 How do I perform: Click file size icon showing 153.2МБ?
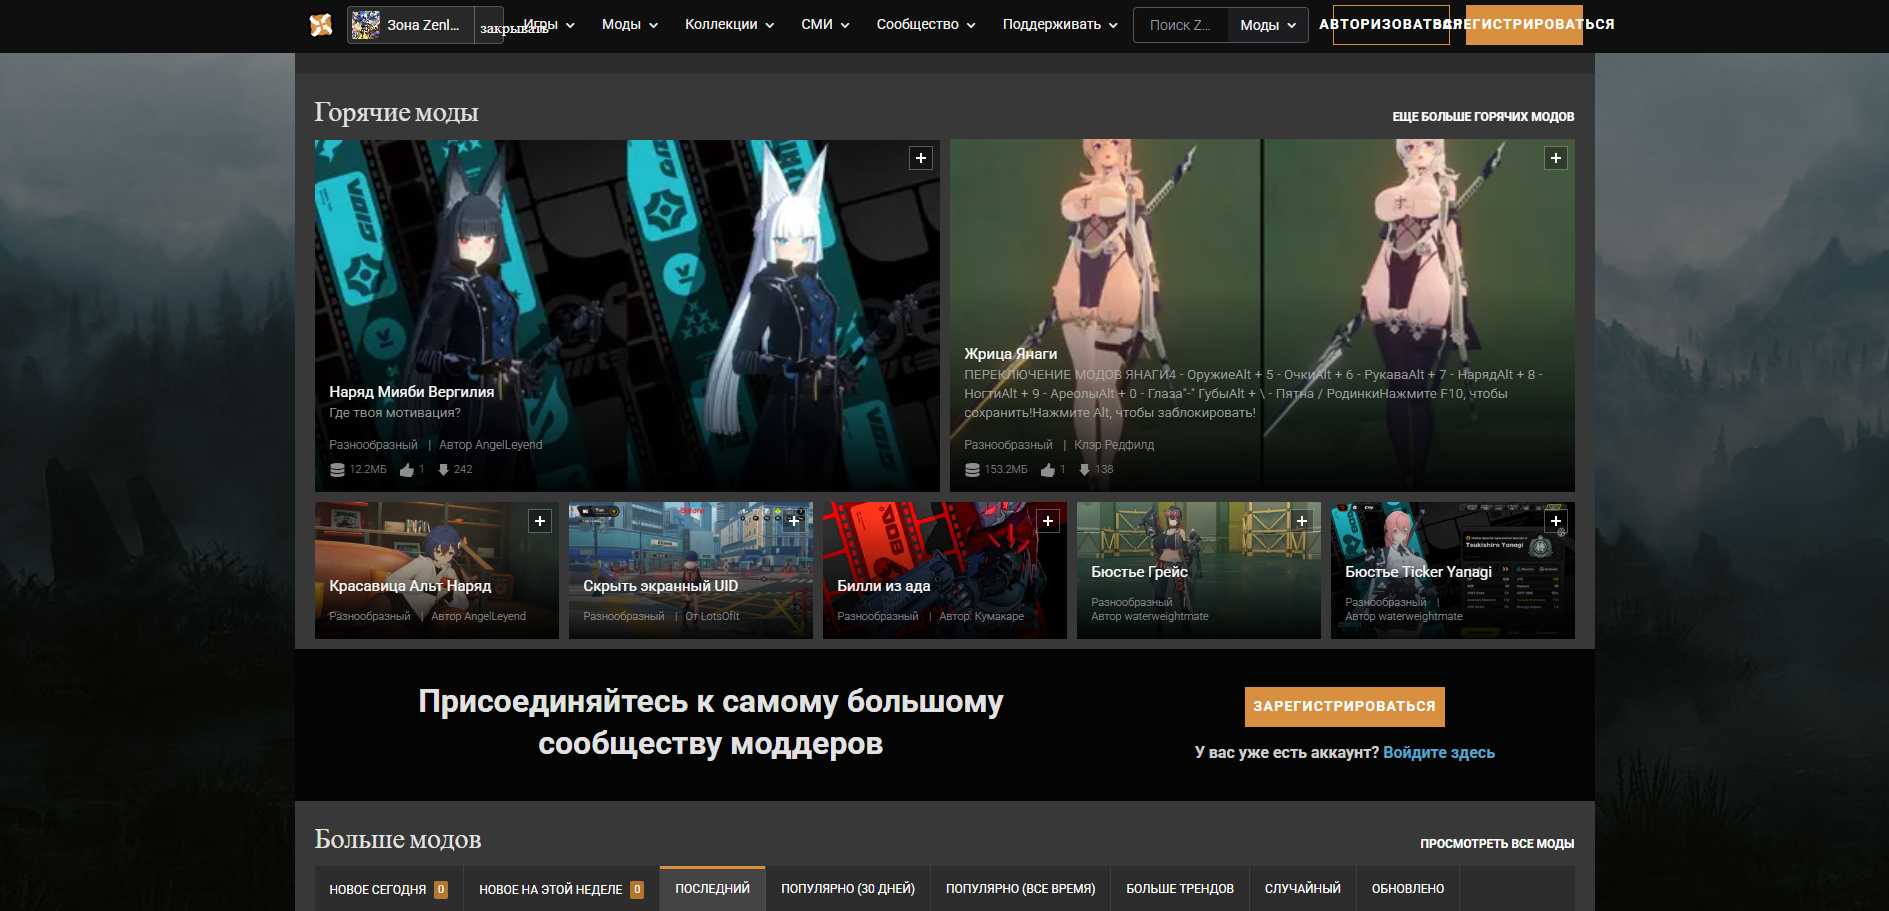[x=973, y=470]
